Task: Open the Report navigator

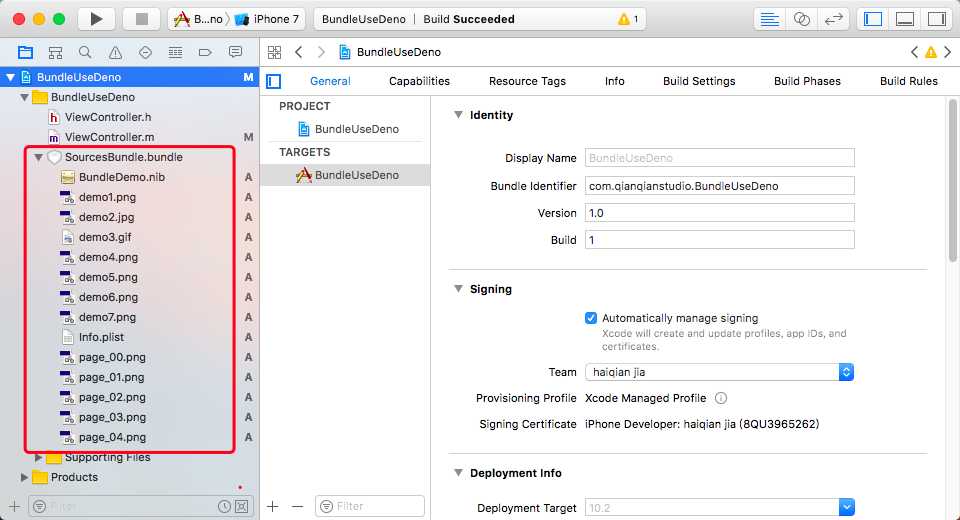Action: click(235, 53)
